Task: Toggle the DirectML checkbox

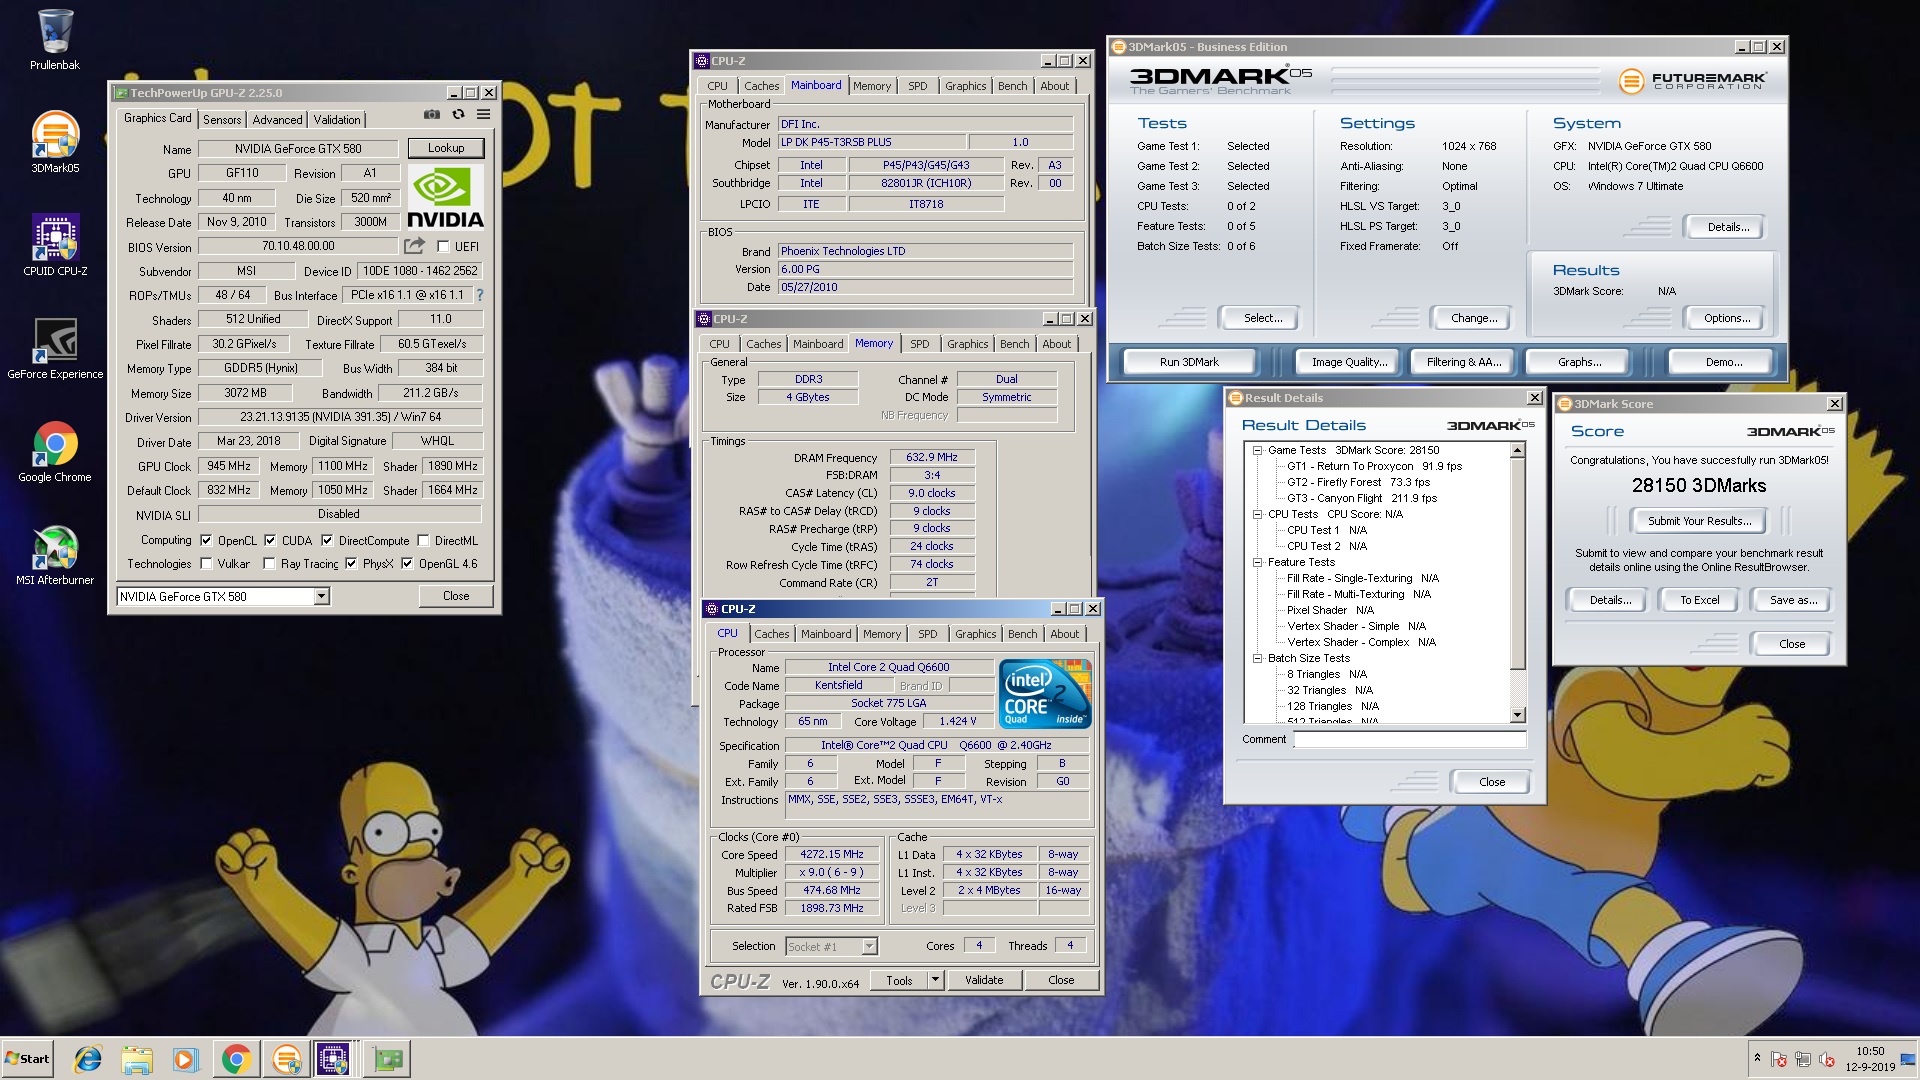Action: point(423,540)
